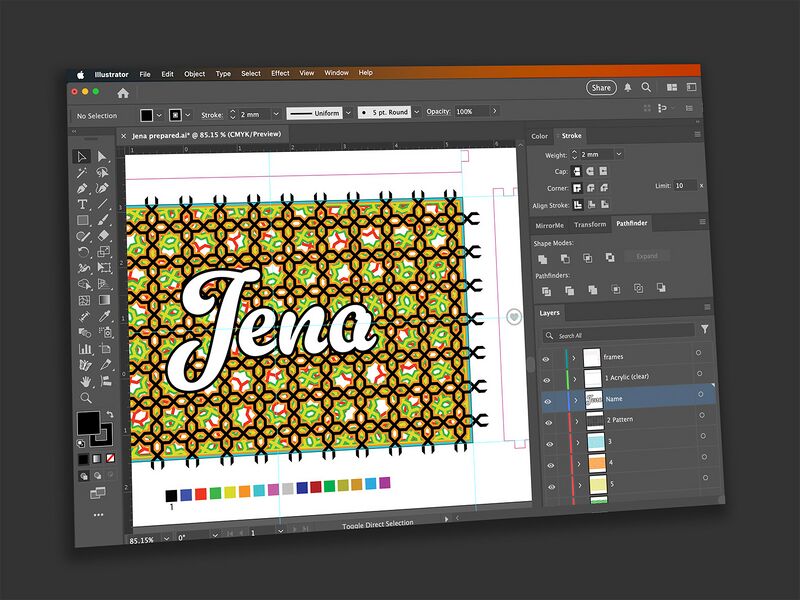The height and width of the screenshot is (600, 800).
Task: Hide the 2 Pattern layer
Action: pyautogui.click(x=549, y=423)
